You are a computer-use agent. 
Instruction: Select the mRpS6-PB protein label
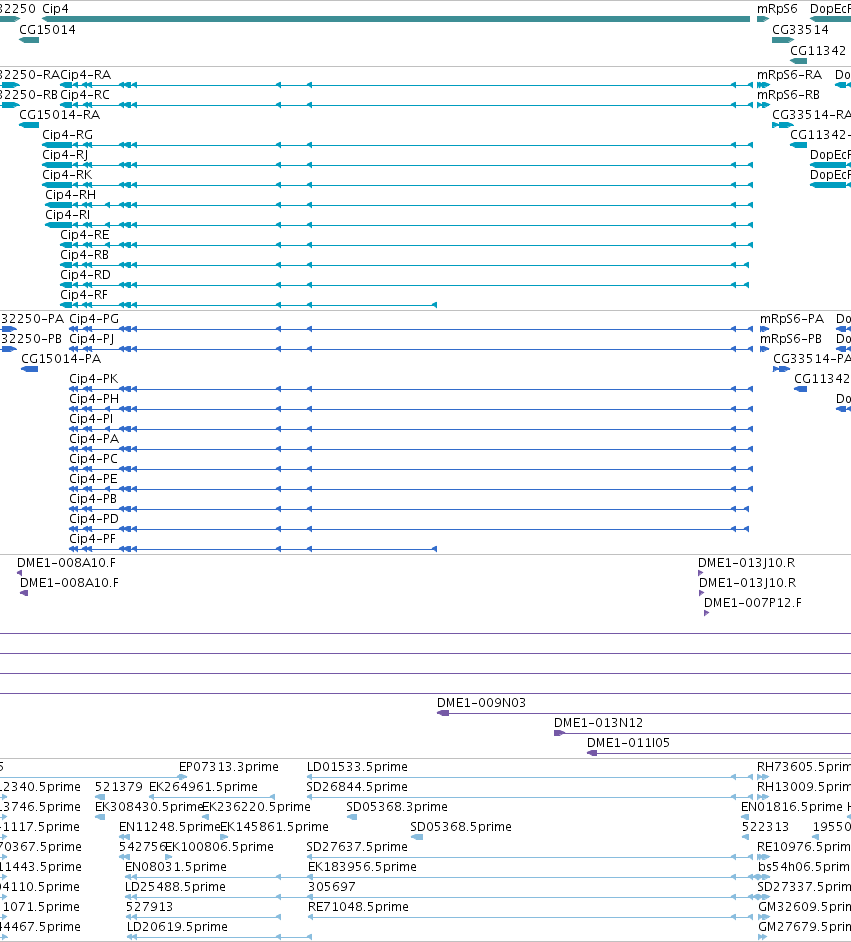[791, 339]
